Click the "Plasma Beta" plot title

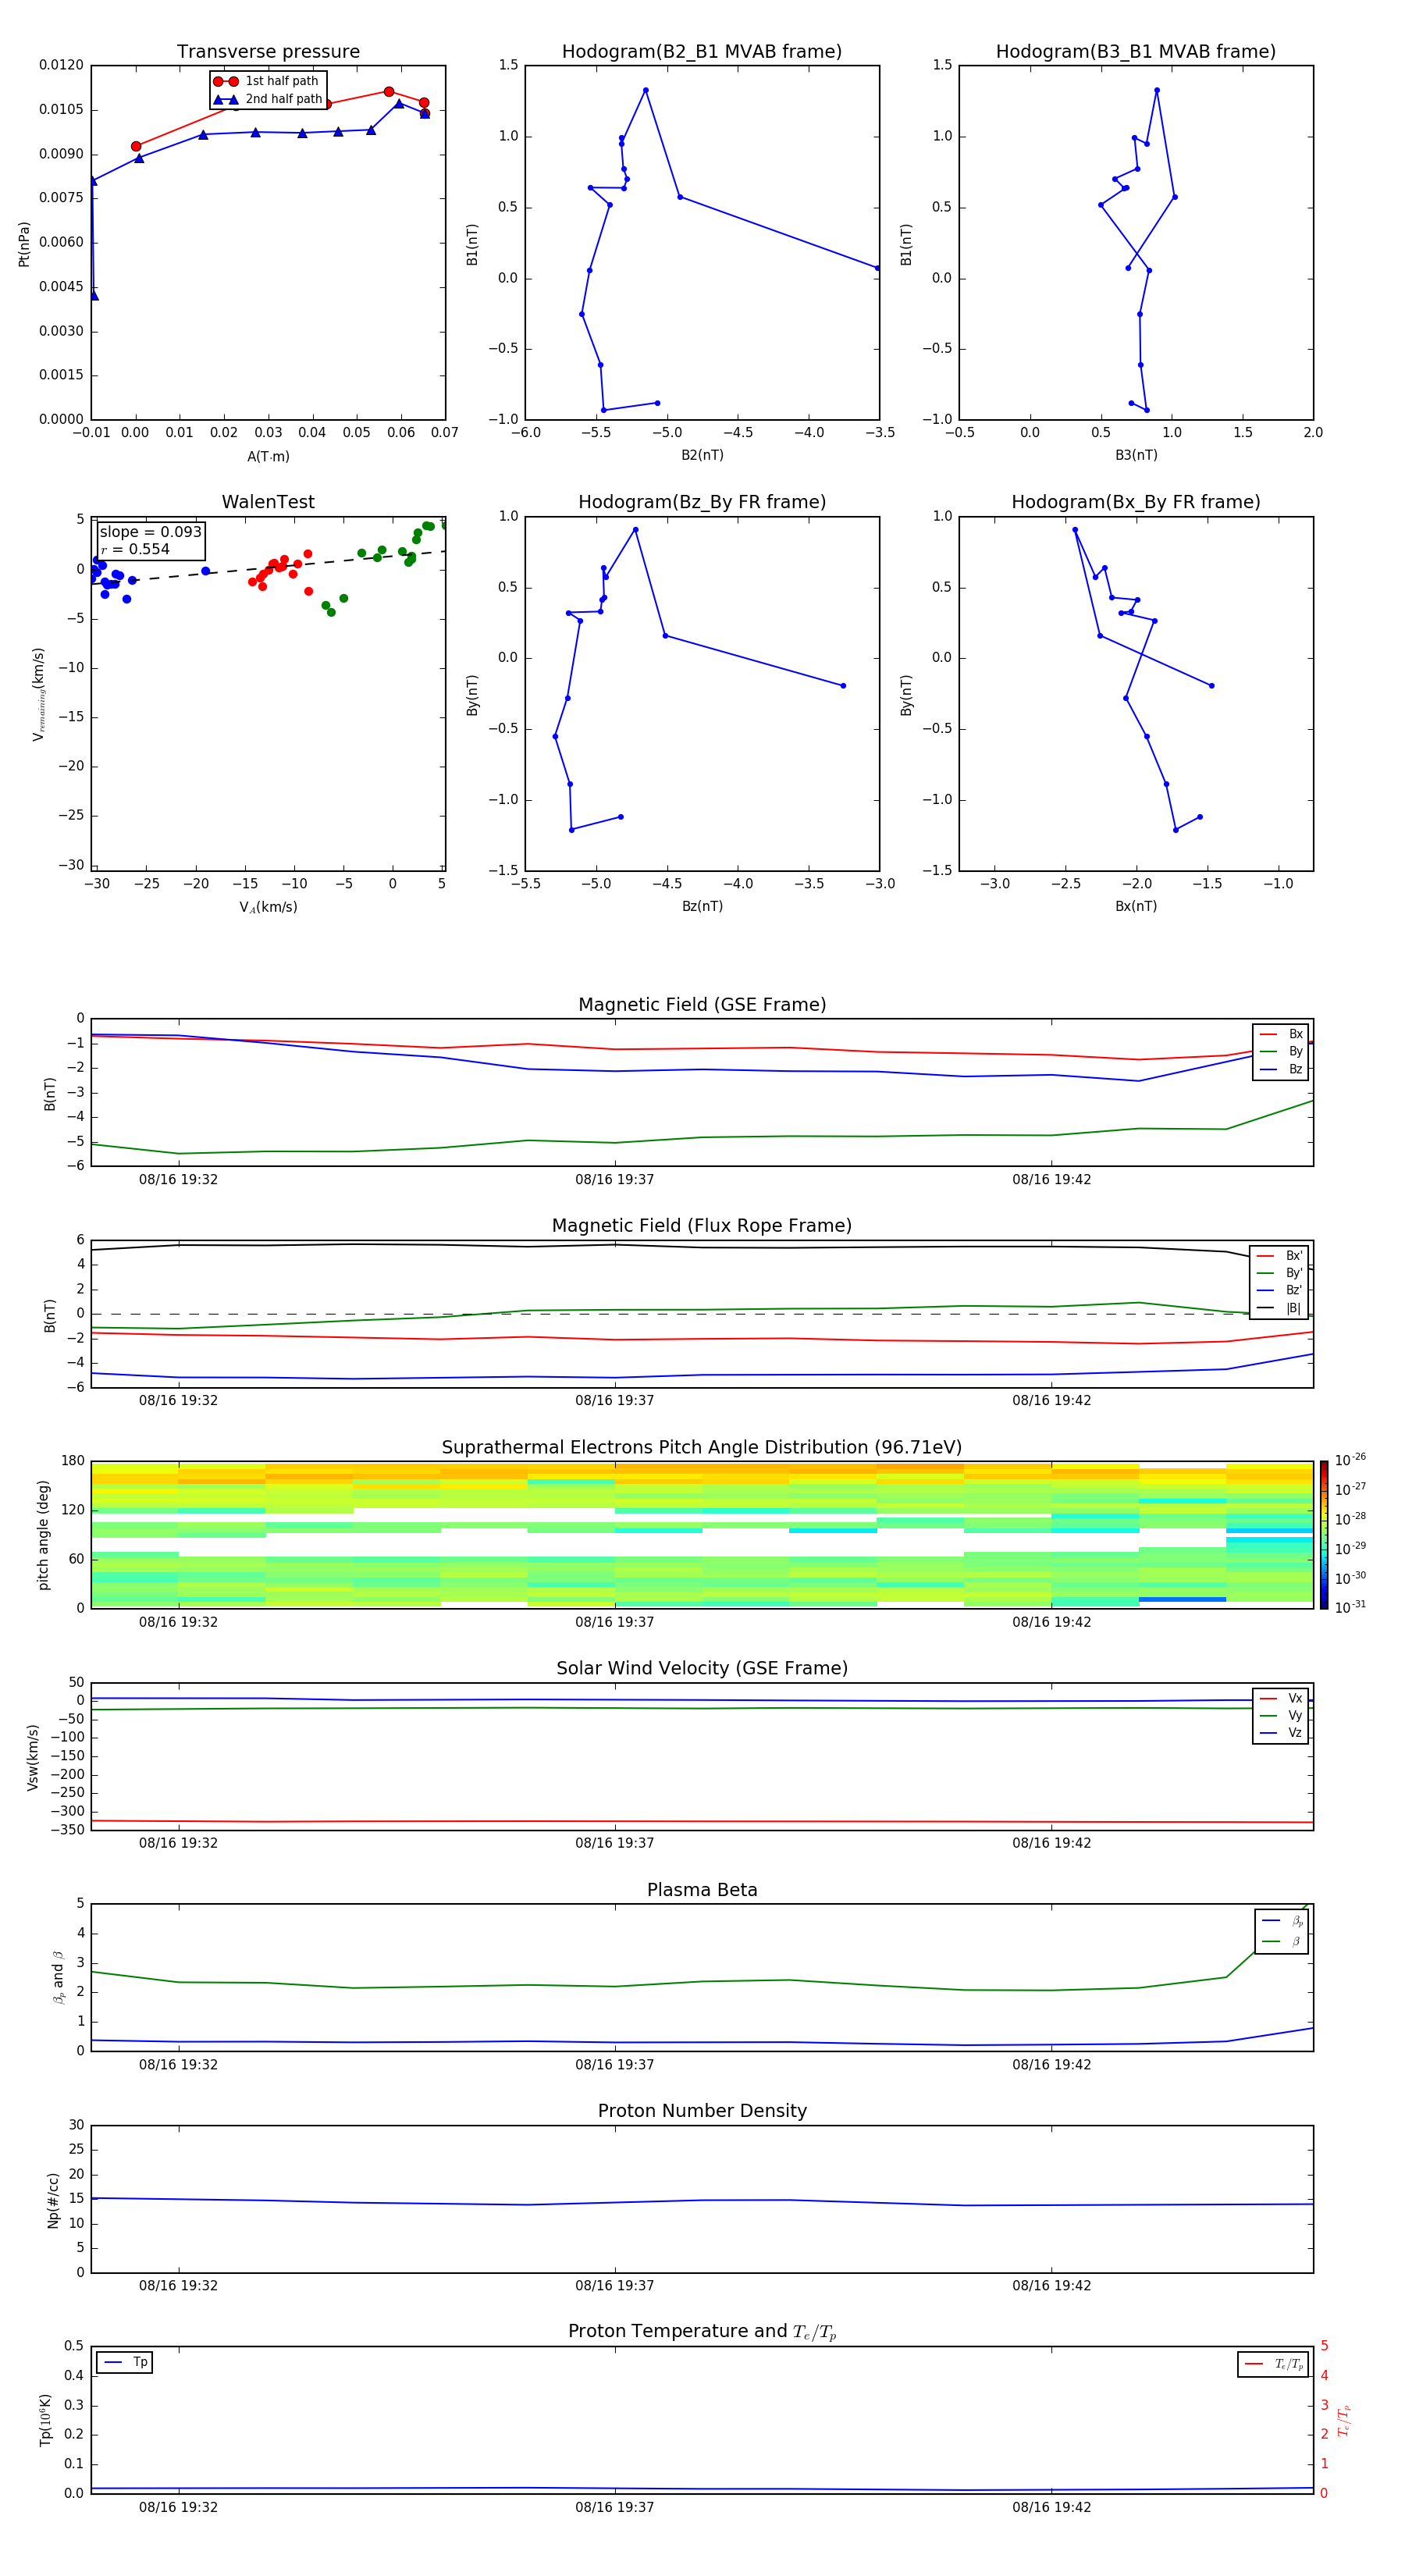(x=702, y=1890)
